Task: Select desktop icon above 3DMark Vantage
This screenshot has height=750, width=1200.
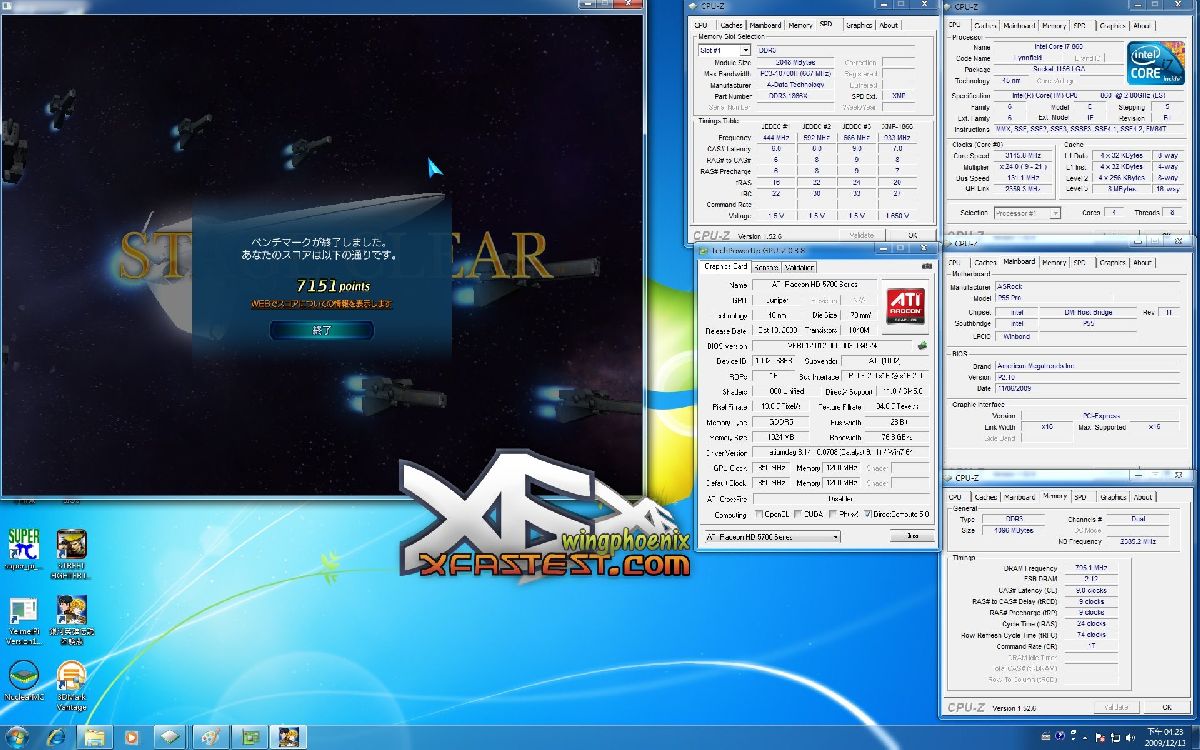Action: pos(71,620)
